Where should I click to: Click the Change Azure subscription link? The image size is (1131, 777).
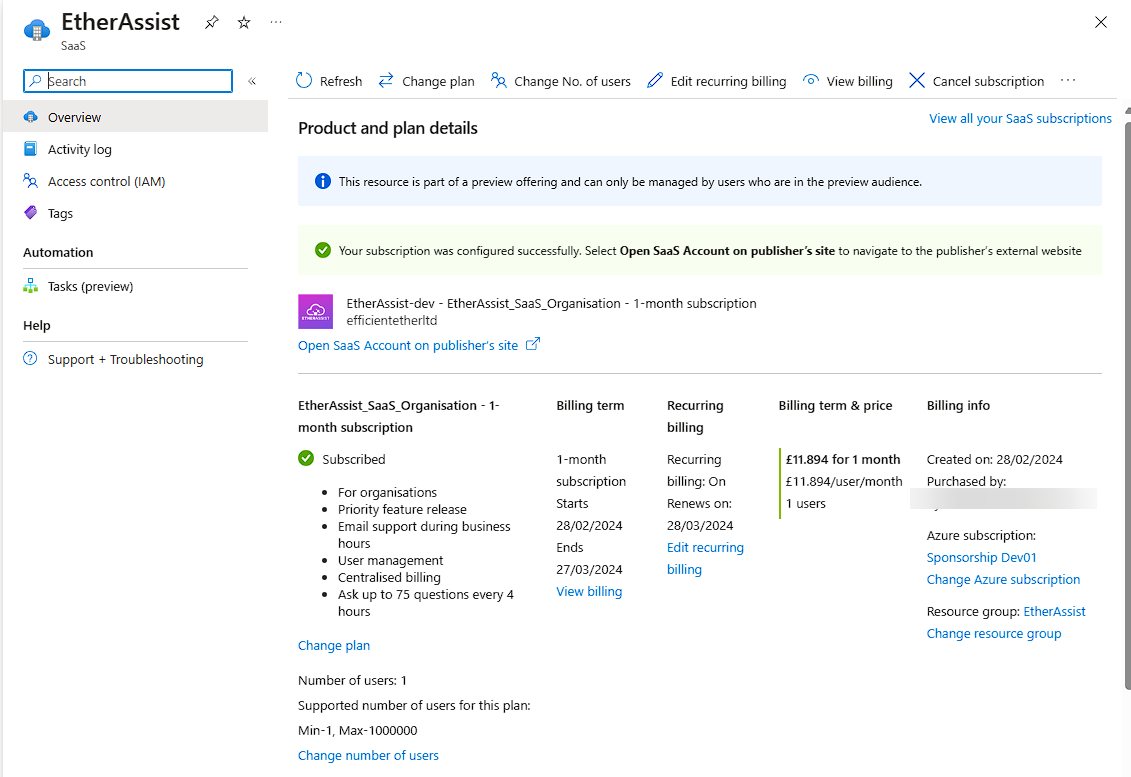point(1003,579)
